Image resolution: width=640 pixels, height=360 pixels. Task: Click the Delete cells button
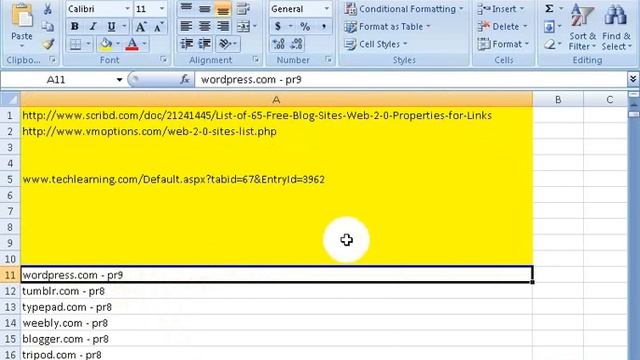pyautogui.click(x=502, y=27)
